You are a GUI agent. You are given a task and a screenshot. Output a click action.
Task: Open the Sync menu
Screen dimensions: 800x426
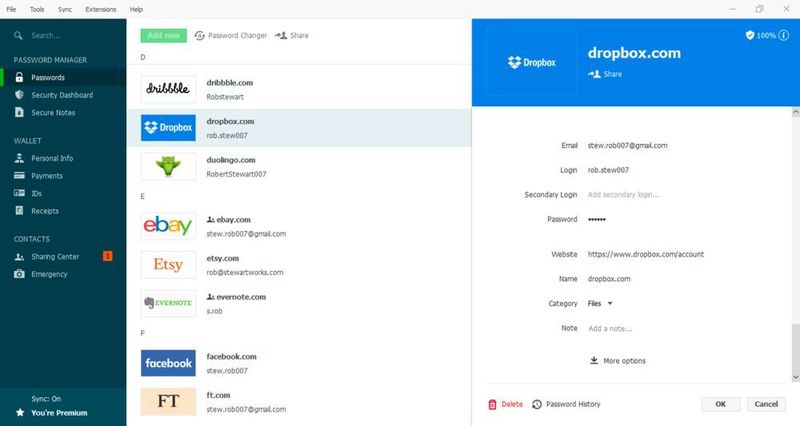(65, 9)
